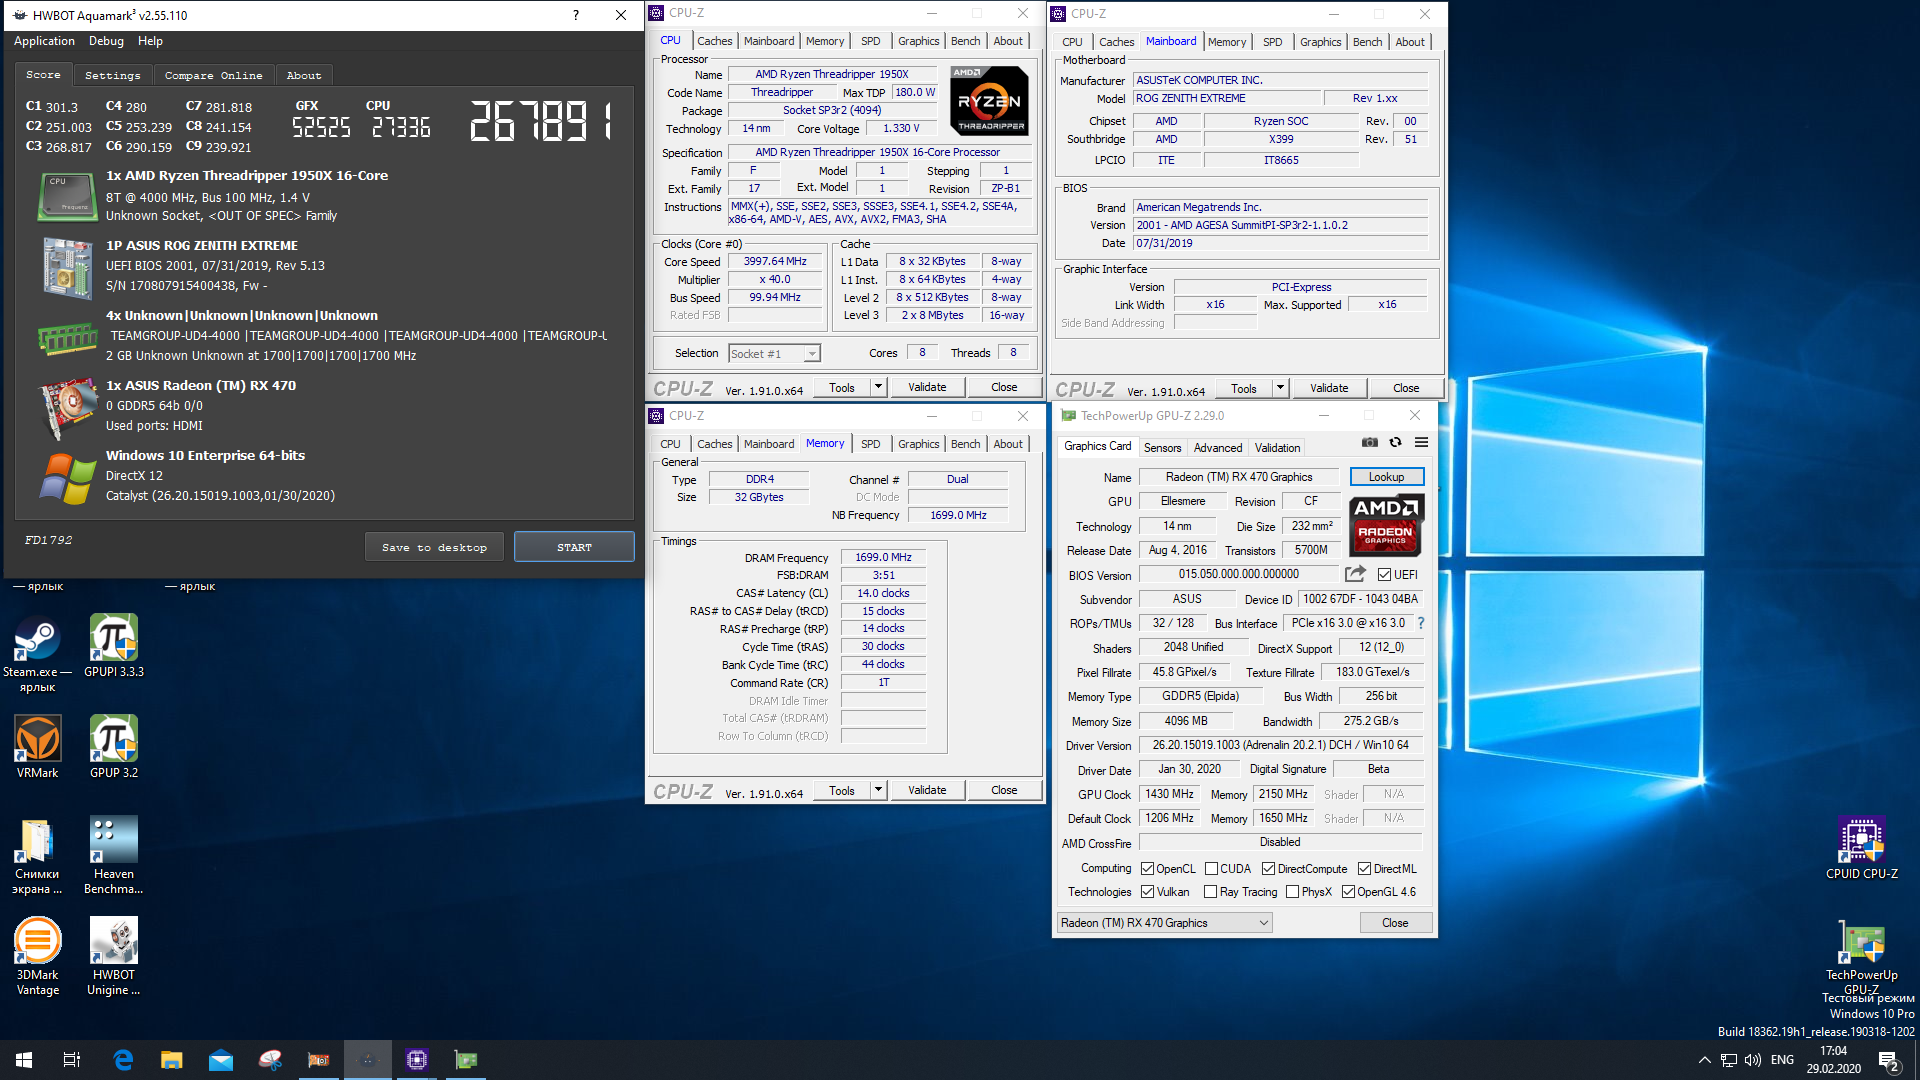Show hidden system tray icons

pyautogui.click(x=1704, y=1060)
